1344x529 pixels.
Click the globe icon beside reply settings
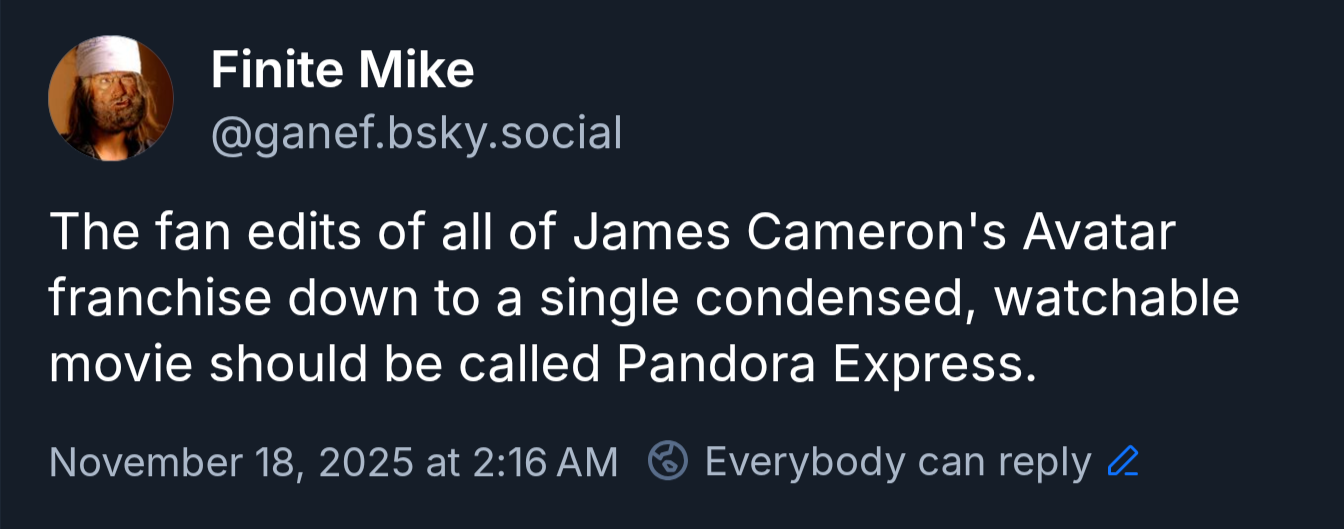point(667,462)
